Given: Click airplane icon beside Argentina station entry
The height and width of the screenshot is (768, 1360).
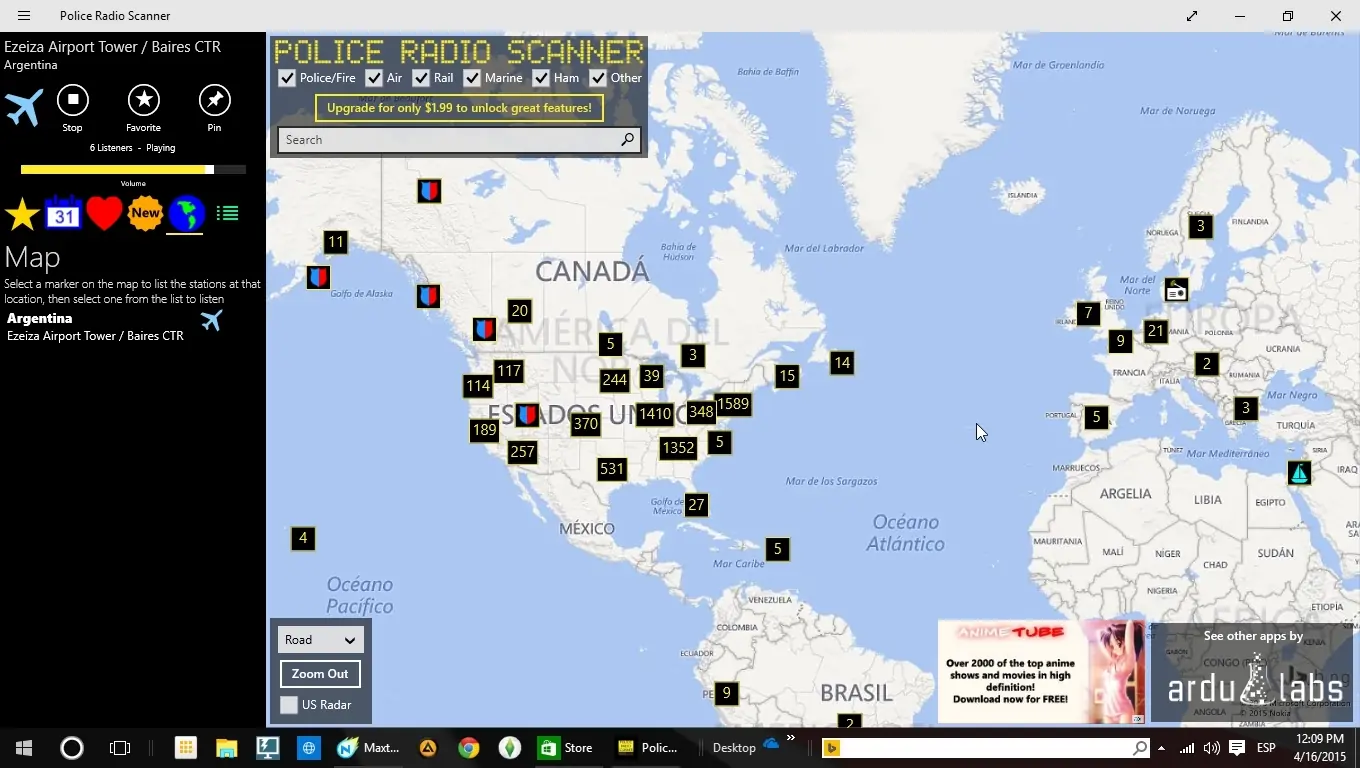Looking at the screenshot, I should coord(211,320).
